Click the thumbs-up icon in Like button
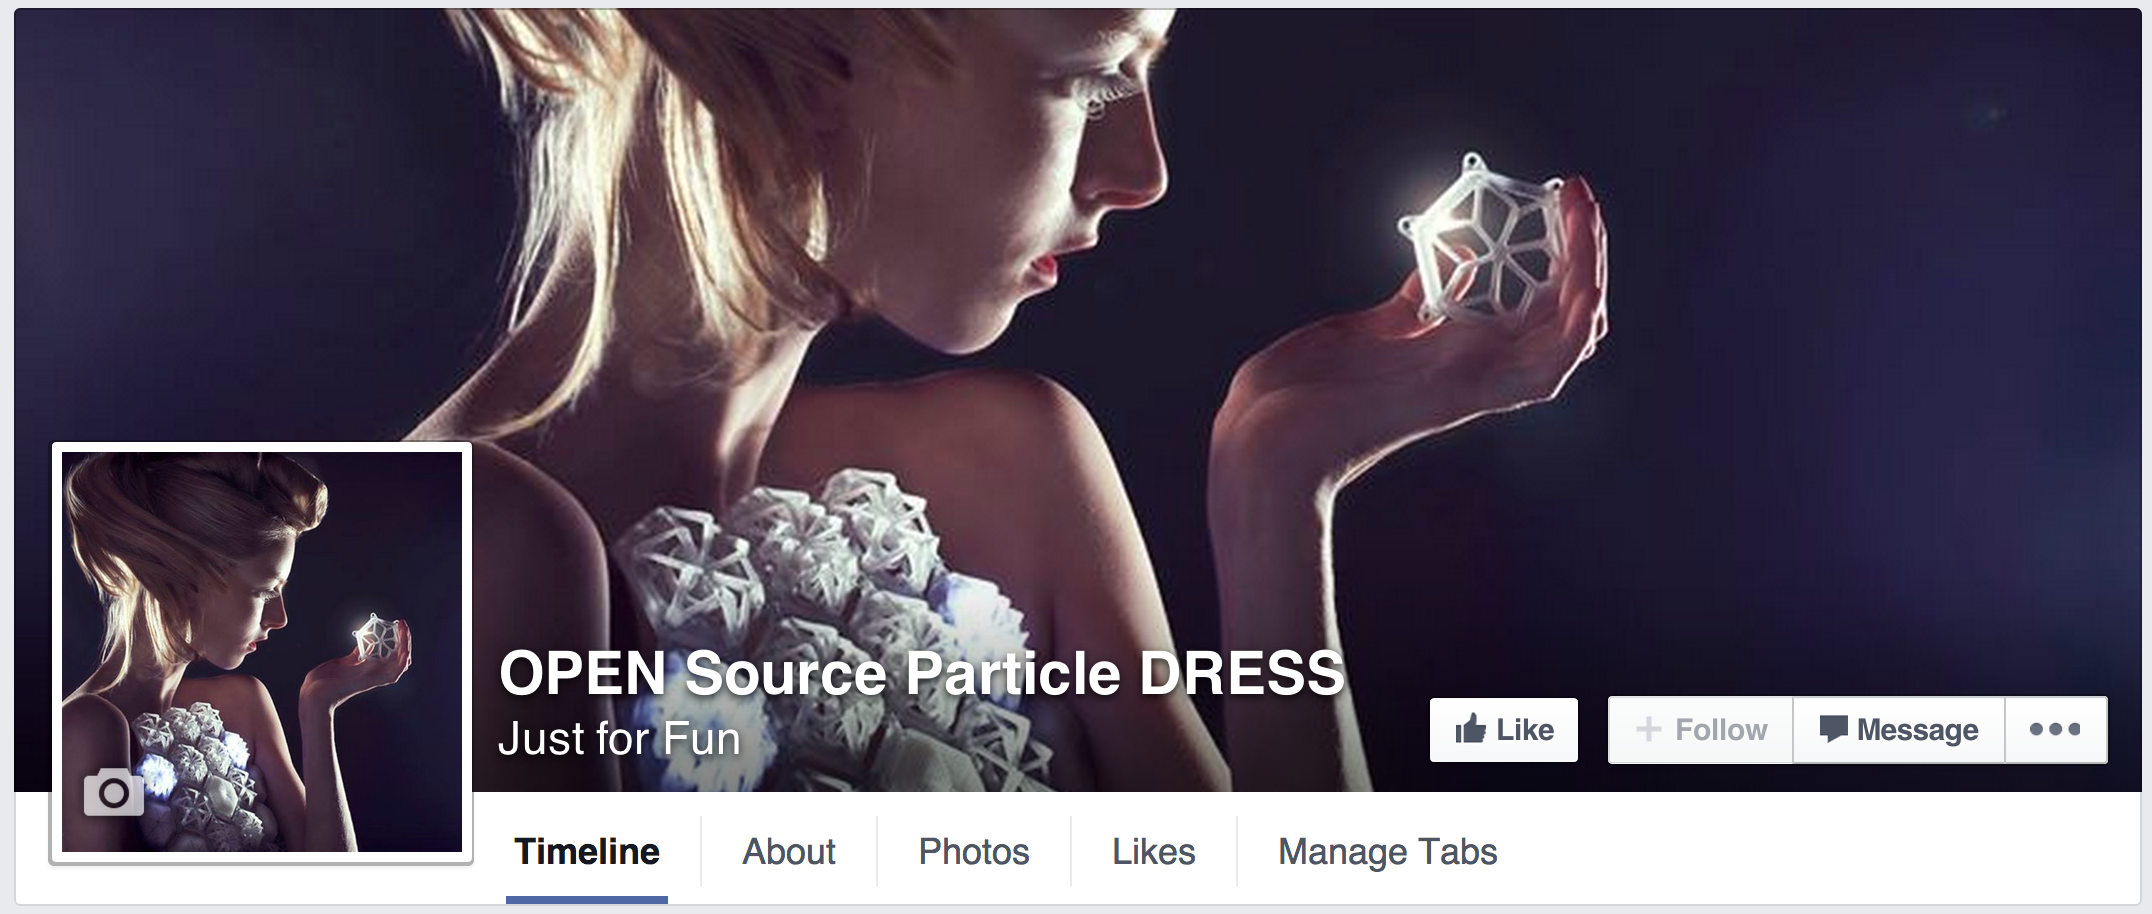2152x914 pixels. point(1470,729)
